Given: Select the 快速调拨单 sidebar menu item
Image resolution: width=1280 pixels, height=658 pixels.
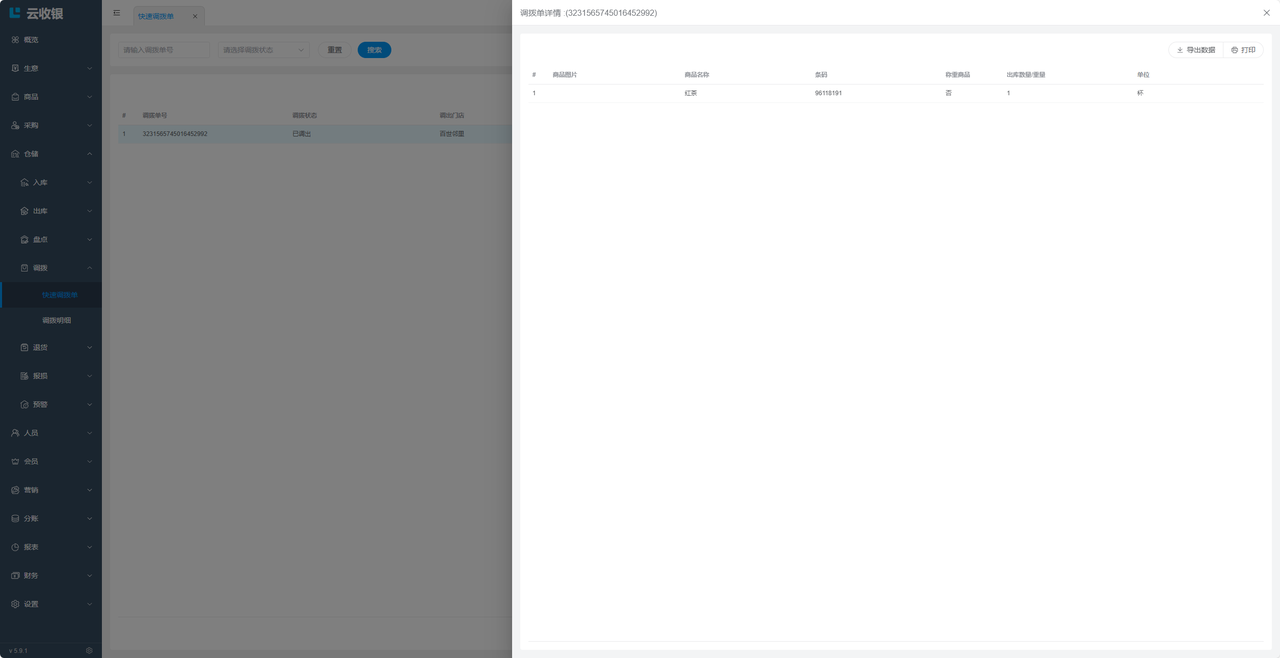Looking at the screenshot, I should point(59,295).
